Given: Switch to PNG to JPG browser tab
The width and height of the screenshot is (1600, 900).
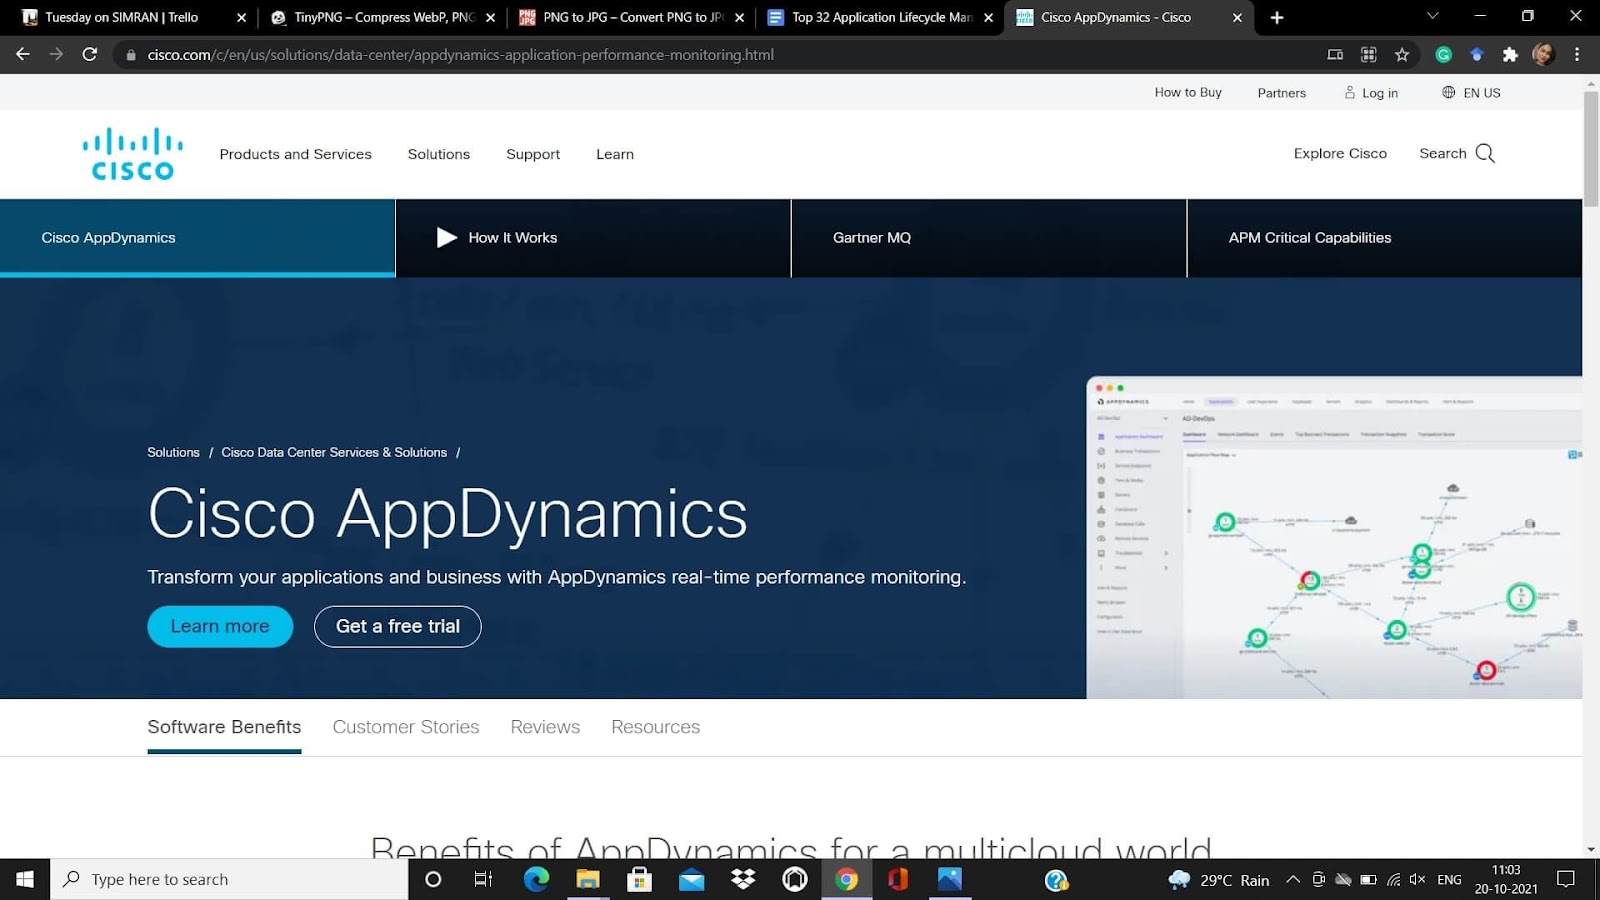Looking at the screenshot, I should 630,17.
